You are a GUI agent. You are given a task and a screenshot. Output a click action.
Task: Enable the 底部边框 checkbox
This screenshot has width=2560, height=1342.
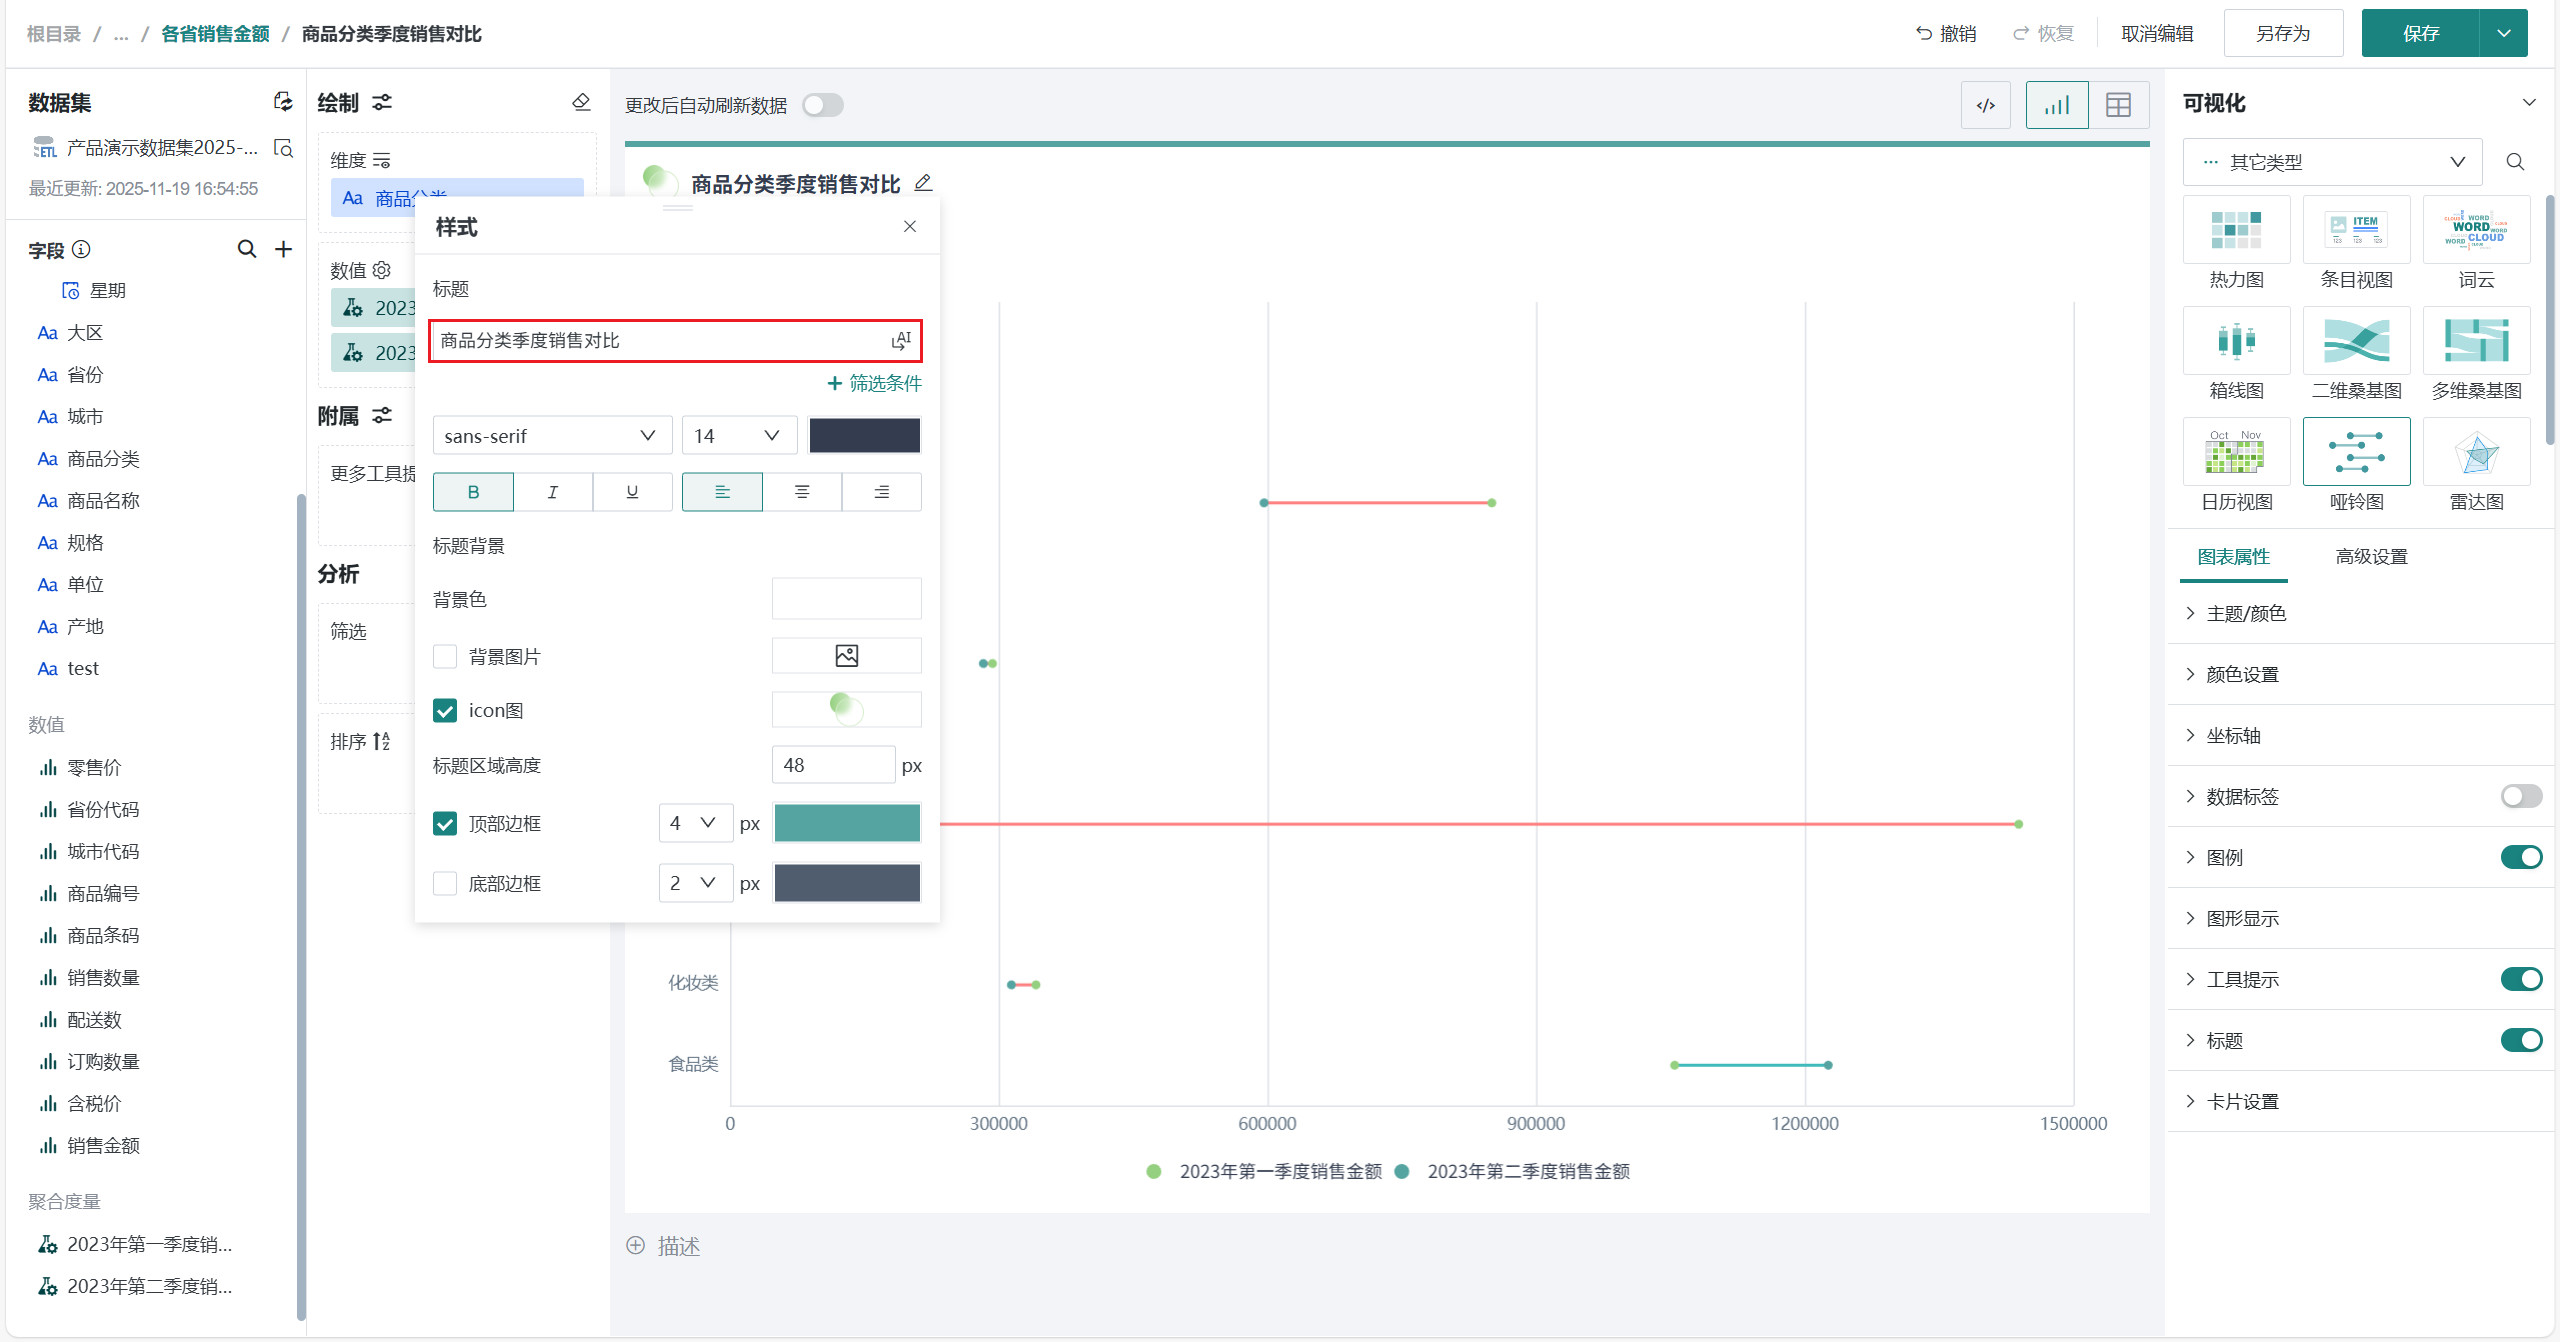point(445,883)
